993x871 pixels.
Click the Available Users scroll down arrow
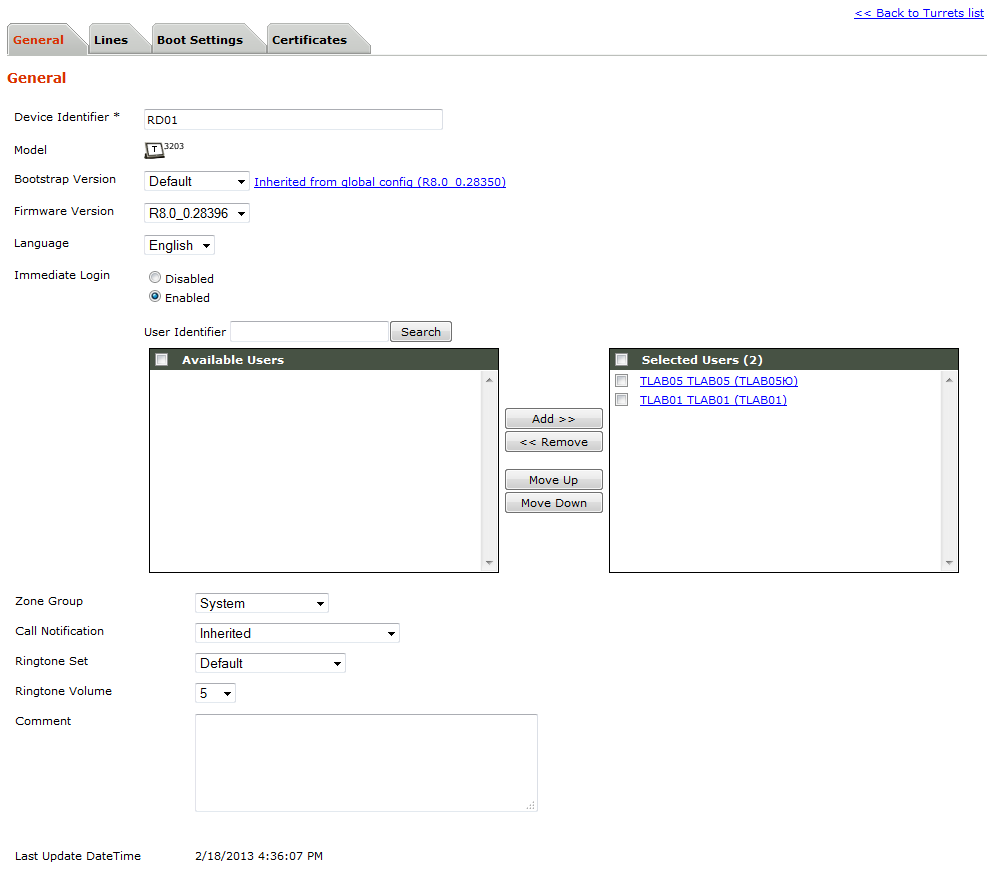point(489,563)
